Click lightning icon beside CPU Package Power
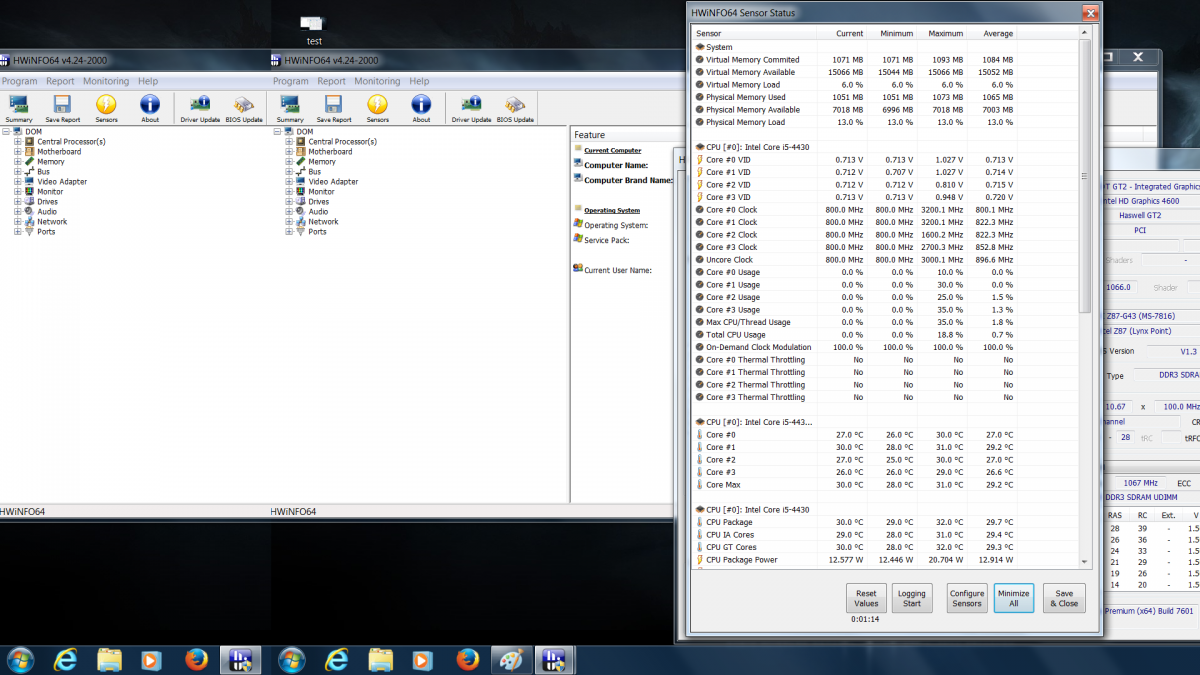The width and height of the screenshot is (1200, 675). pyautogui.click(x=700, y=560)
